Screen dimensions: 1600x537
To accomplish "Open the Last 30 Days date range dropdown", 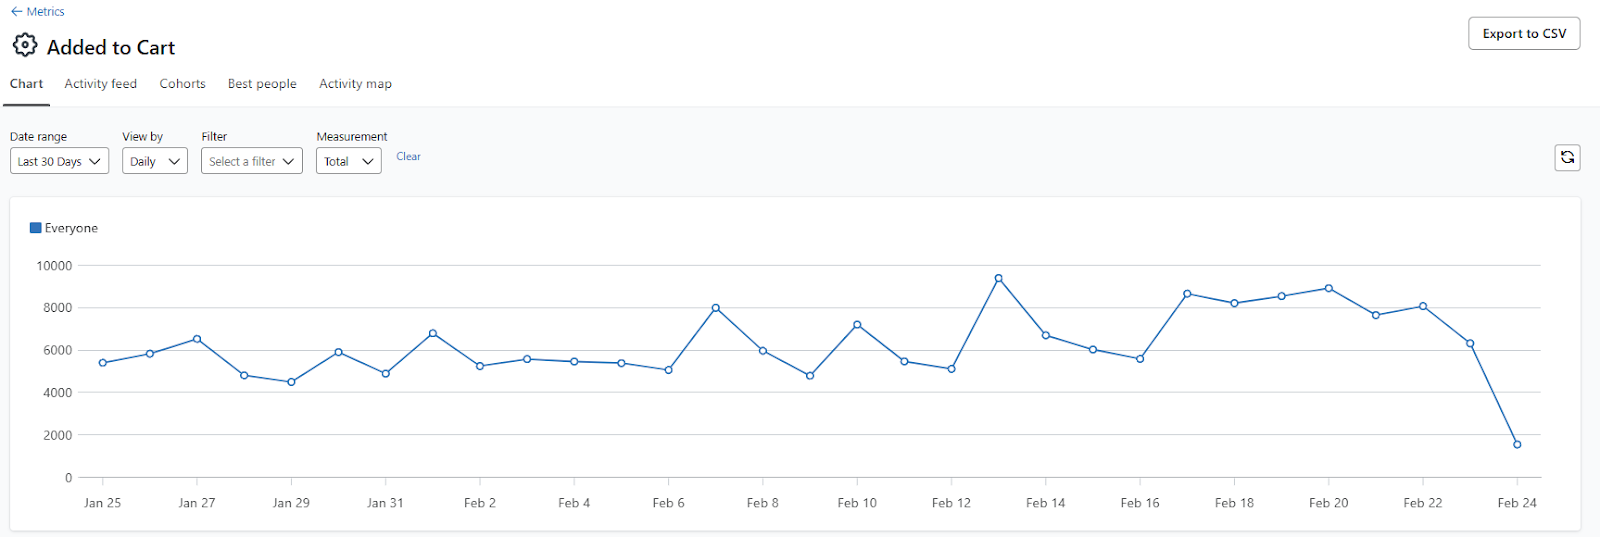I will tap(59, 161).
